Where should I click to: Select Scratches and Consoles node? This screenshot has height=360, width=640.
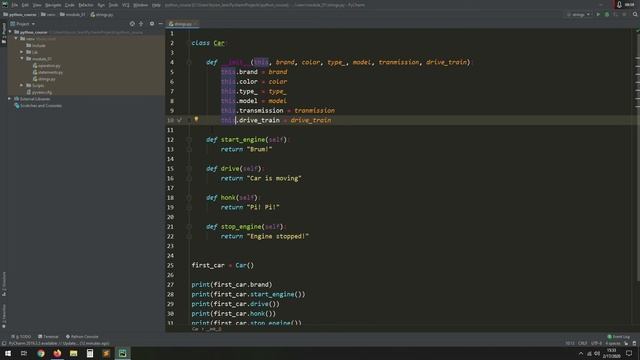[38, 106]
